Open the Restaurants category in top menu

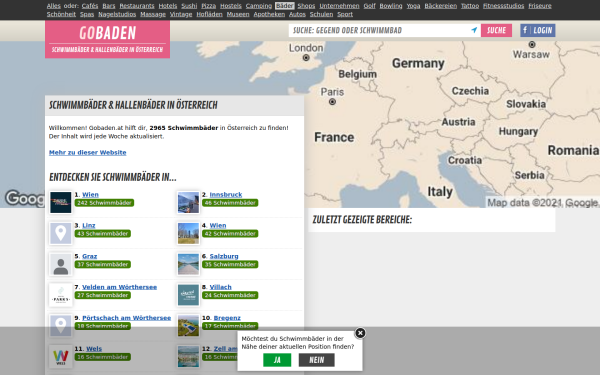pos(137,6)
